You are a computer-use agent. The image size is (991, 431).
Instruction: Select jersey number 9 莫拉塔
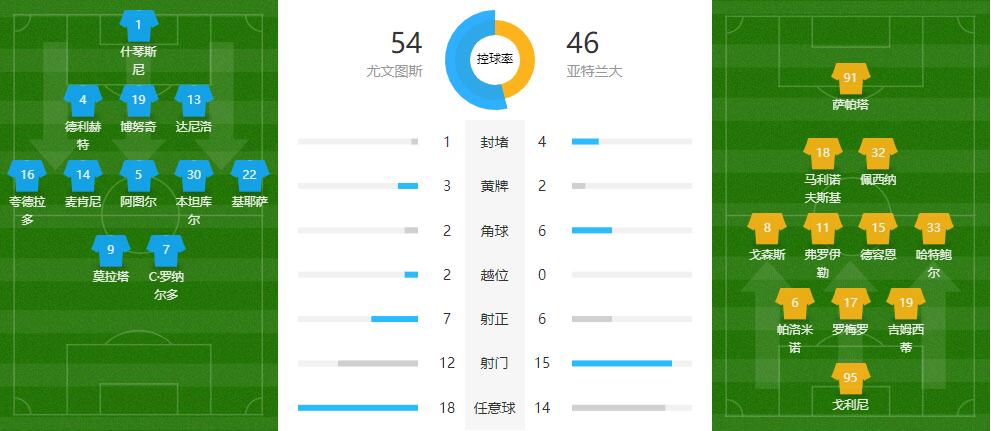(110, 249)
